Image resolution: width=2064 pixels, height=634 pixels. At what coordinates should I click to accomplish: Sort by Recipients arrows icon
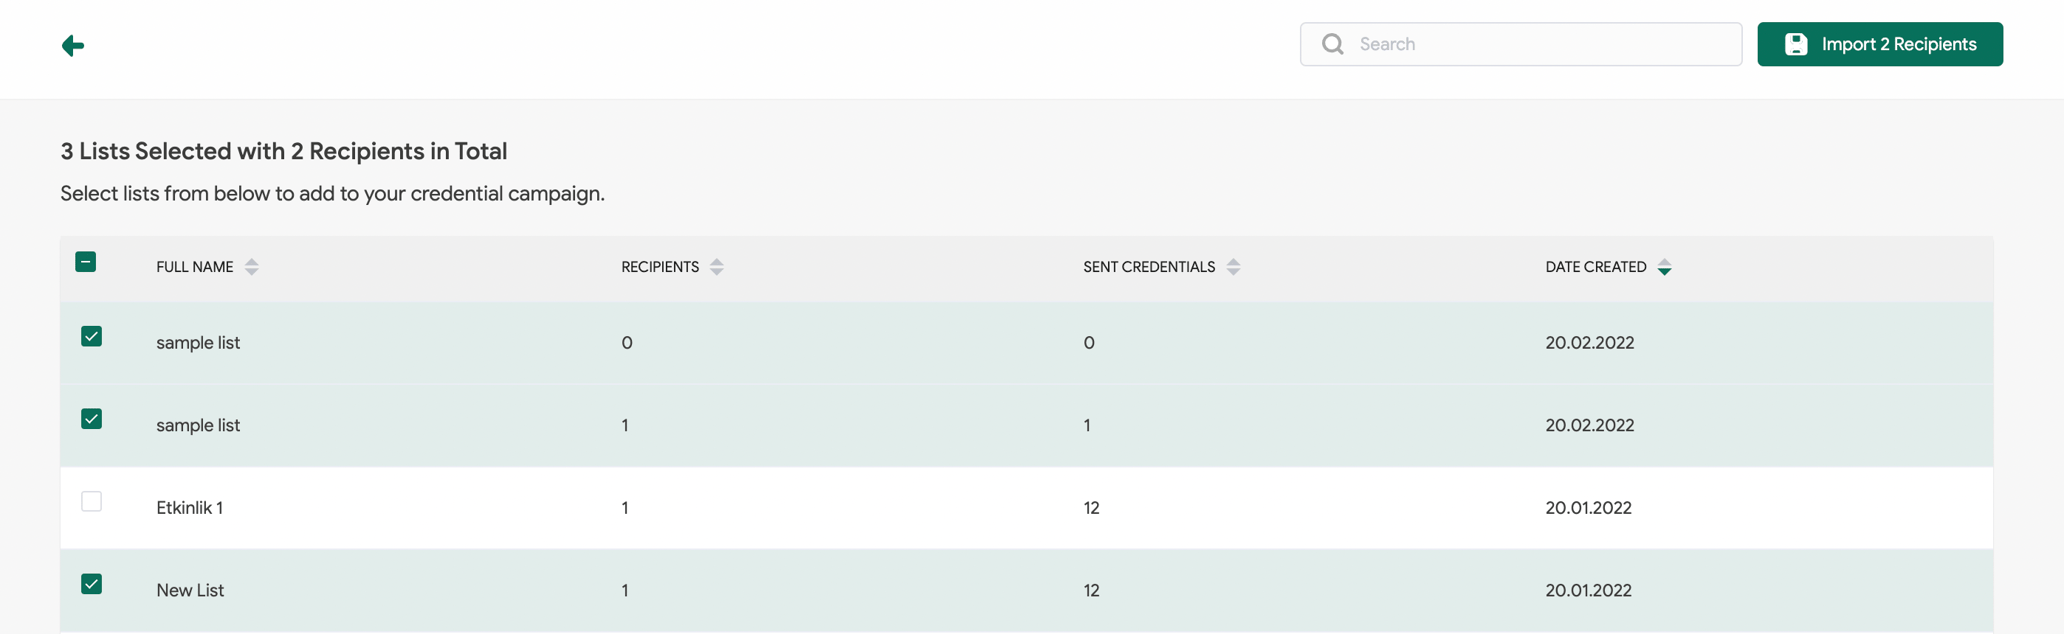point(717,267)
